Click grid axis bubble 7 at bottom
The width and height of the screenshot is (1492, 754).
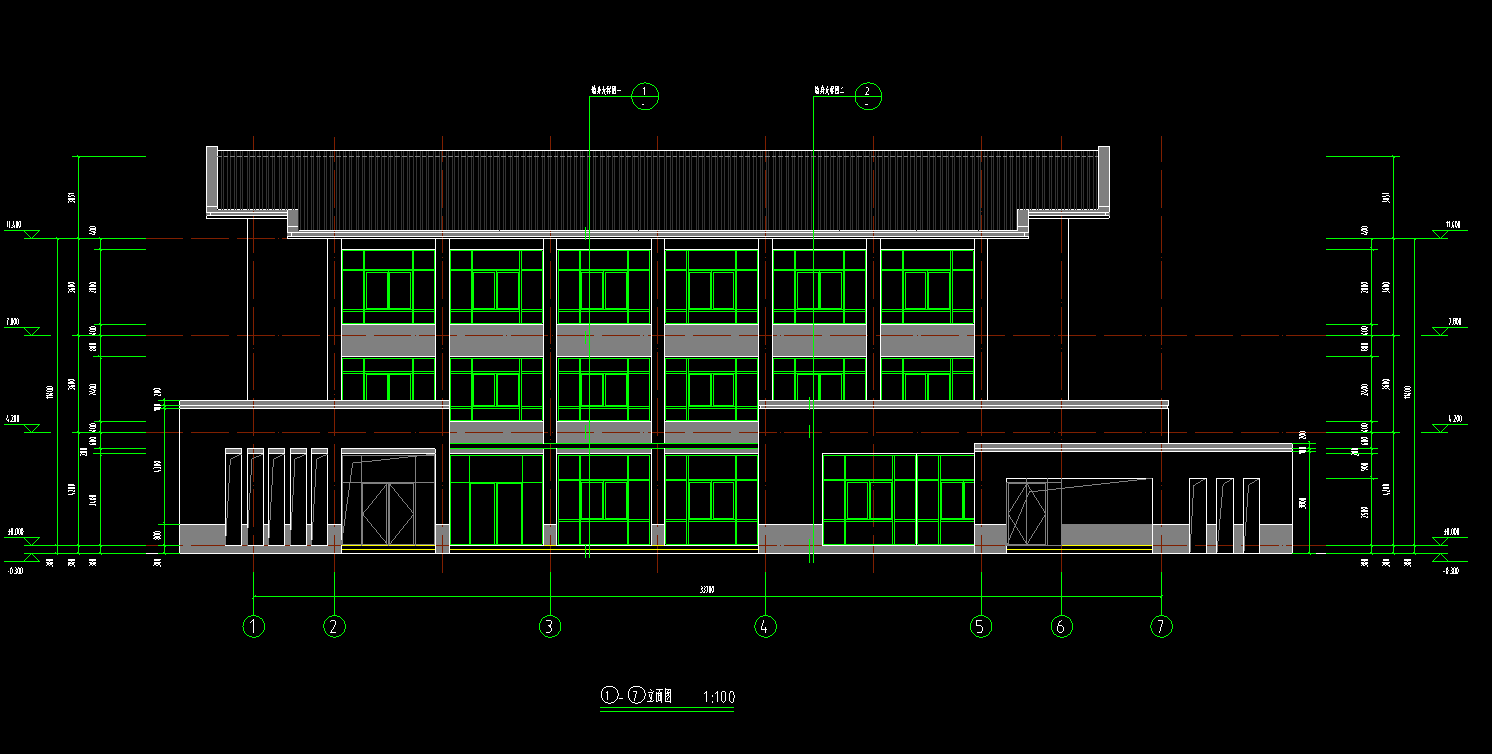[x=1161, y=627]
